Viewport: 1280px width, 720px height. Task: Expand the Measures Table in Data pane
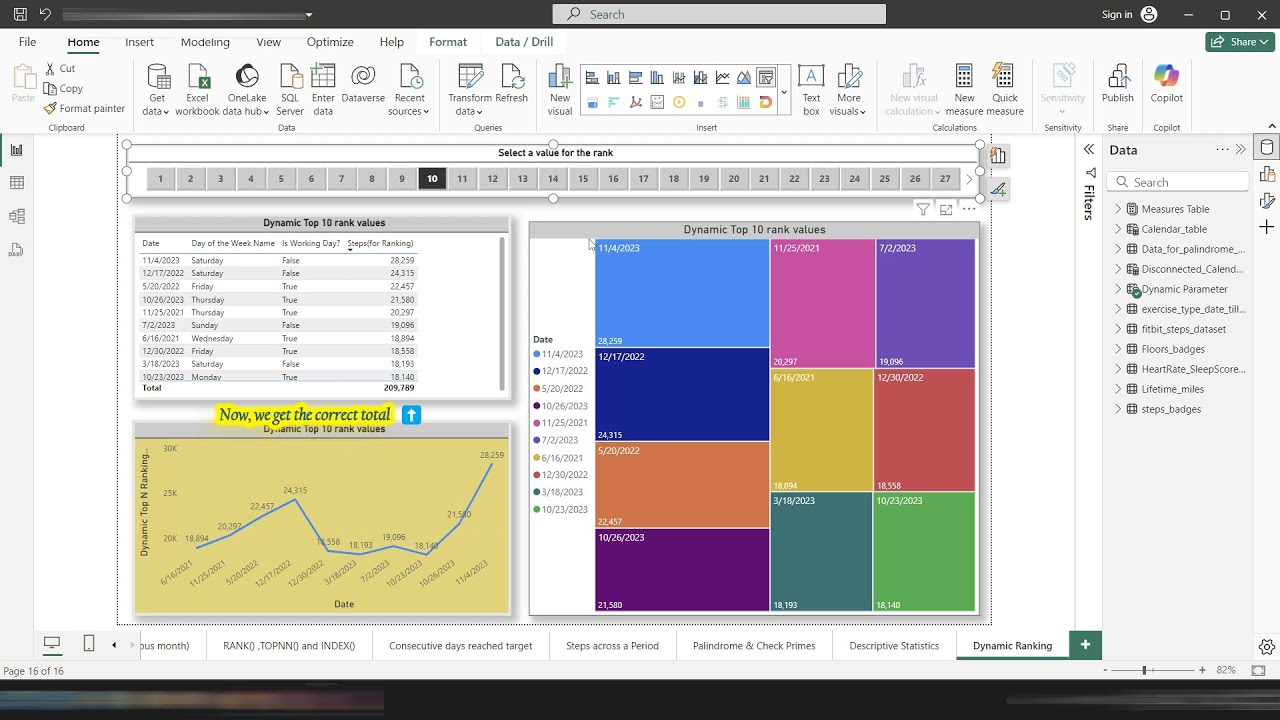click(1118, 209)
